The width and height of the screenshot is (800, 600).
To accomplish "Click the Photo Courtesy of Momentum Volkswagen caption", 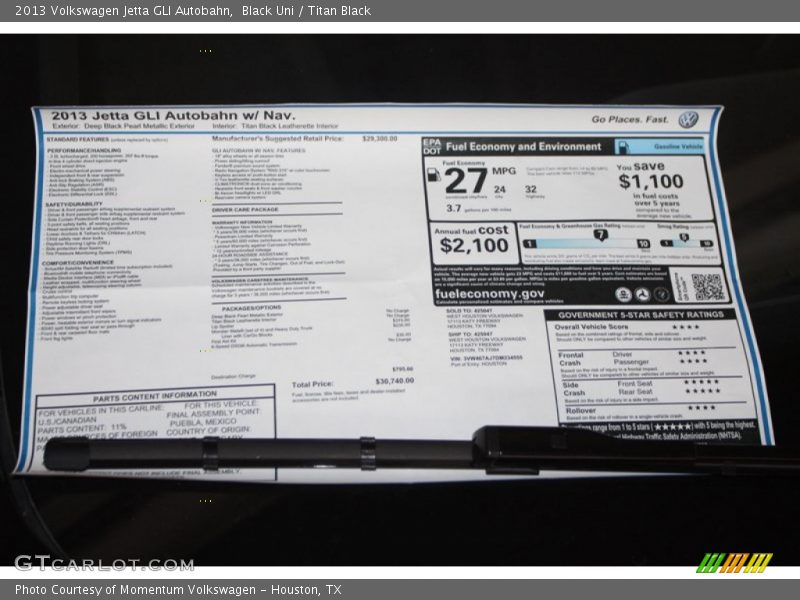I will pos(178,590).
